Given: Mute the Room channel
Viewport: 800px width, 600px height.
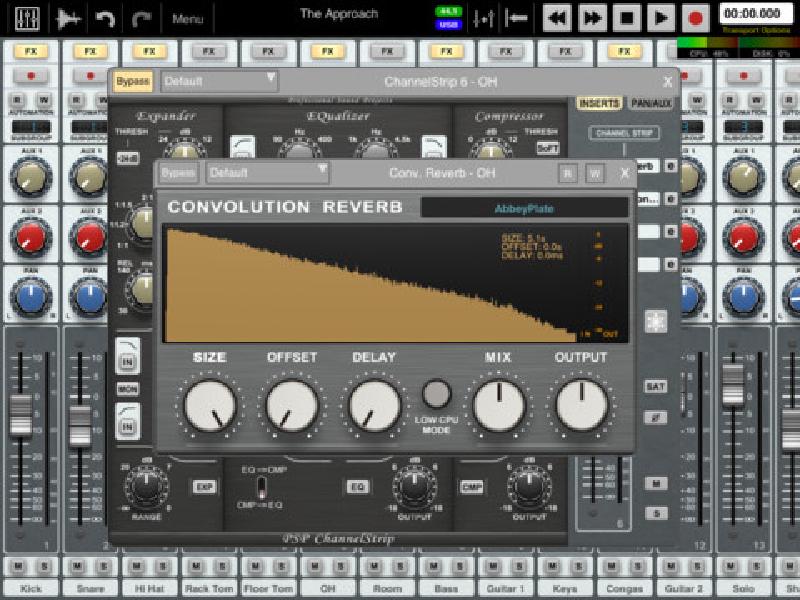Looking at the screenshot, I should [x=374, y=566].
